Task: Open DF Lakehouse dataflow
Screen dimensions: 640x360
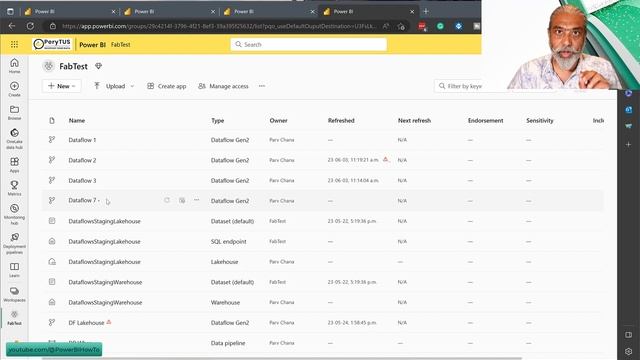Action: [87, 322]
